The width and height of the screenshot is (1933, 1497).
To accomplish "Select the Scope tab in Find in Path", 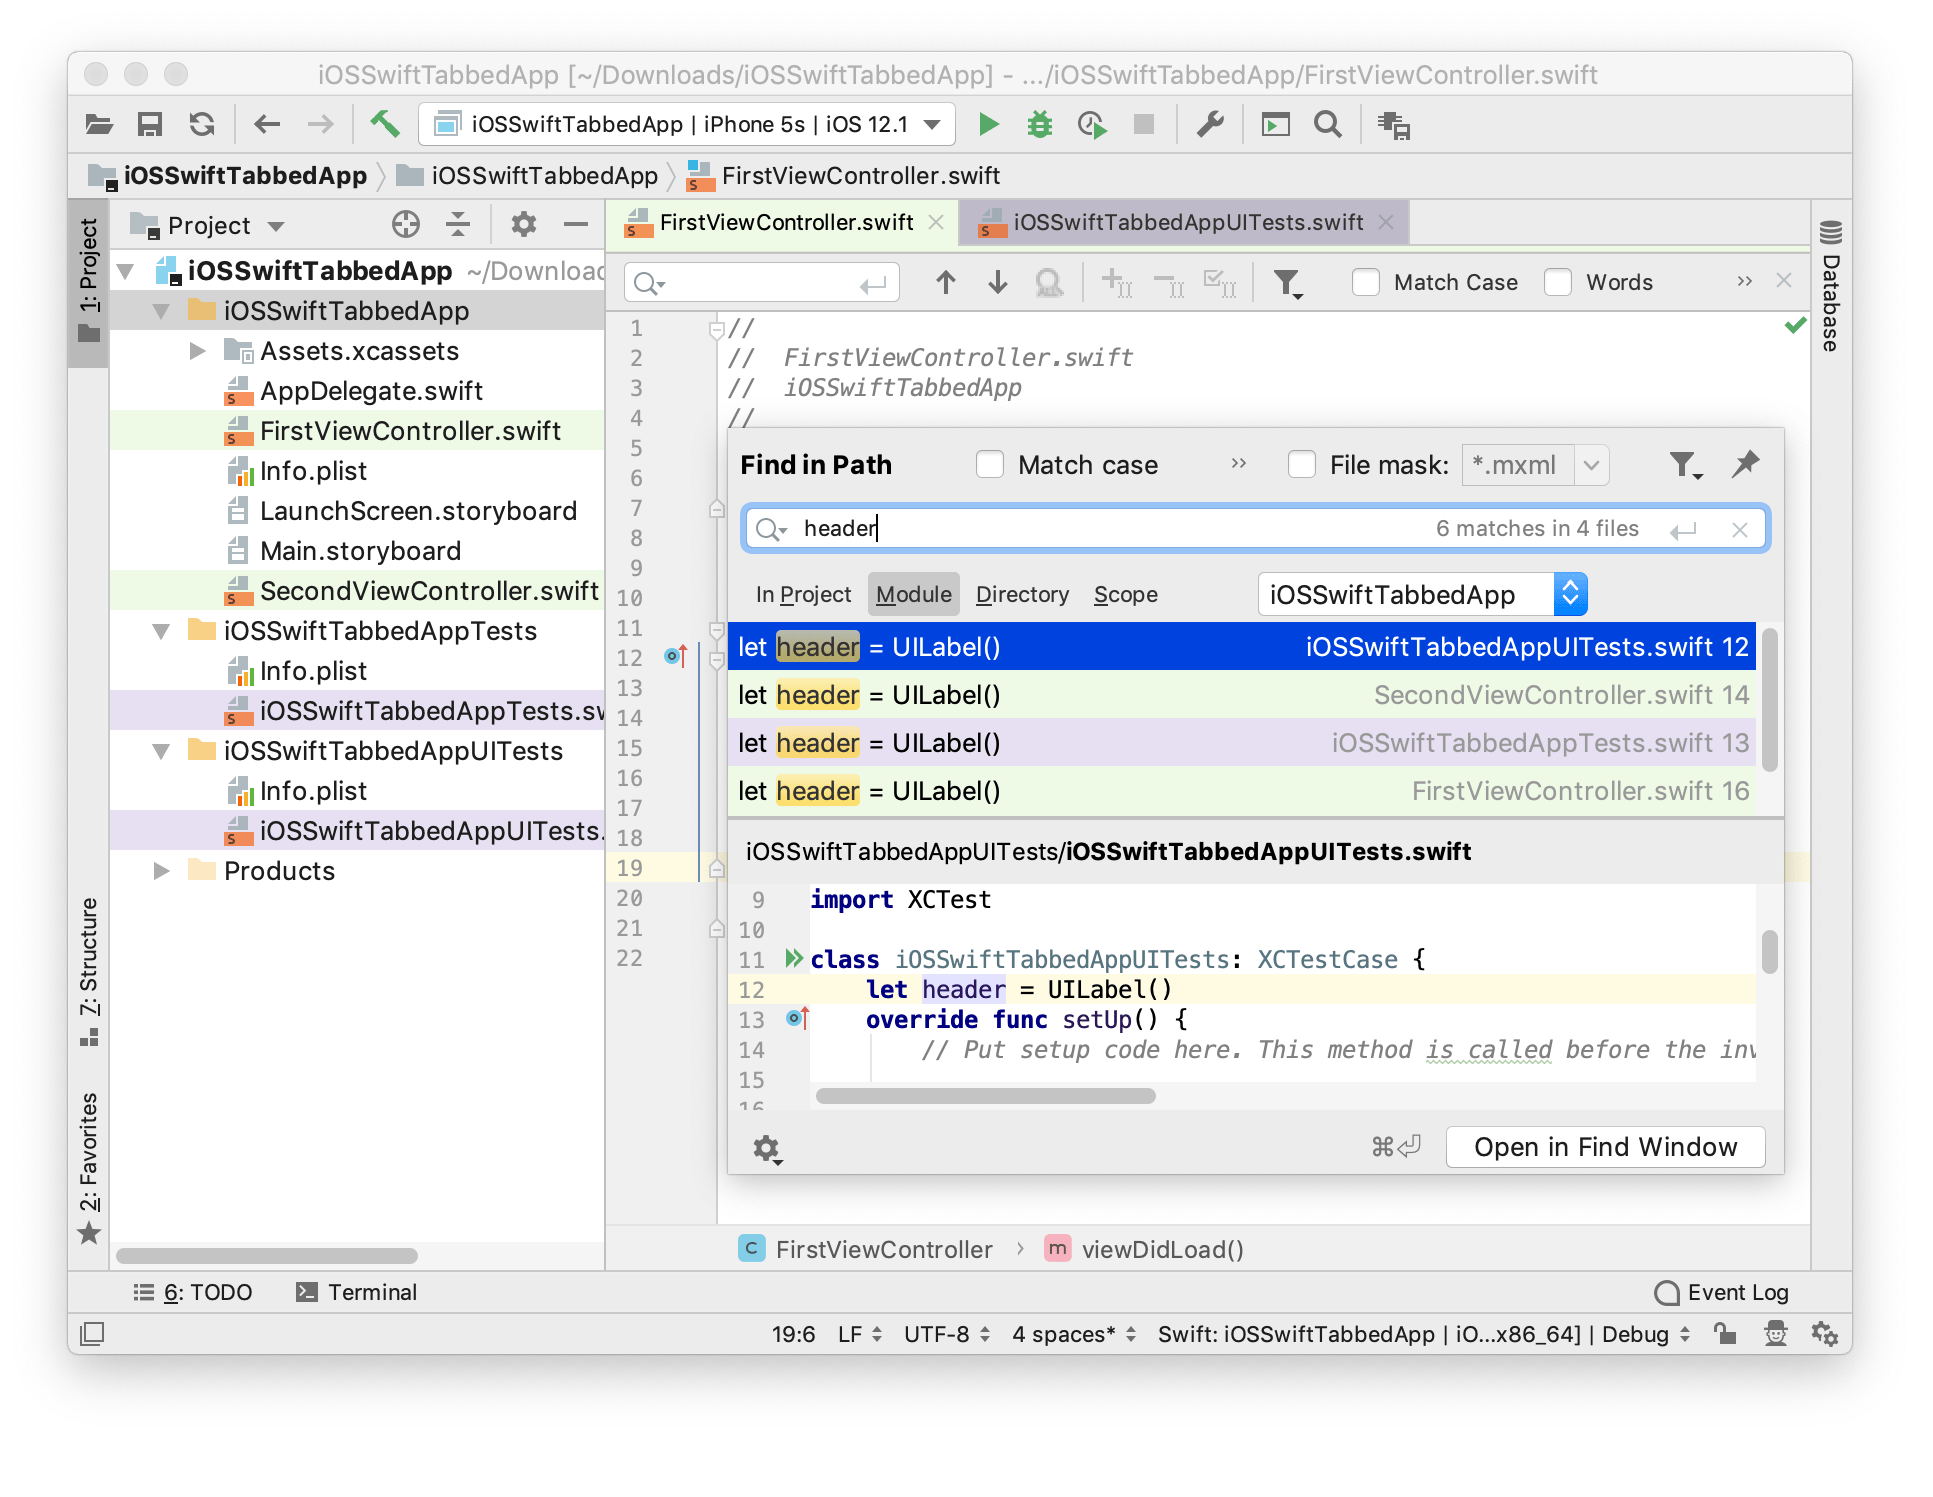I will [1125, 595].
